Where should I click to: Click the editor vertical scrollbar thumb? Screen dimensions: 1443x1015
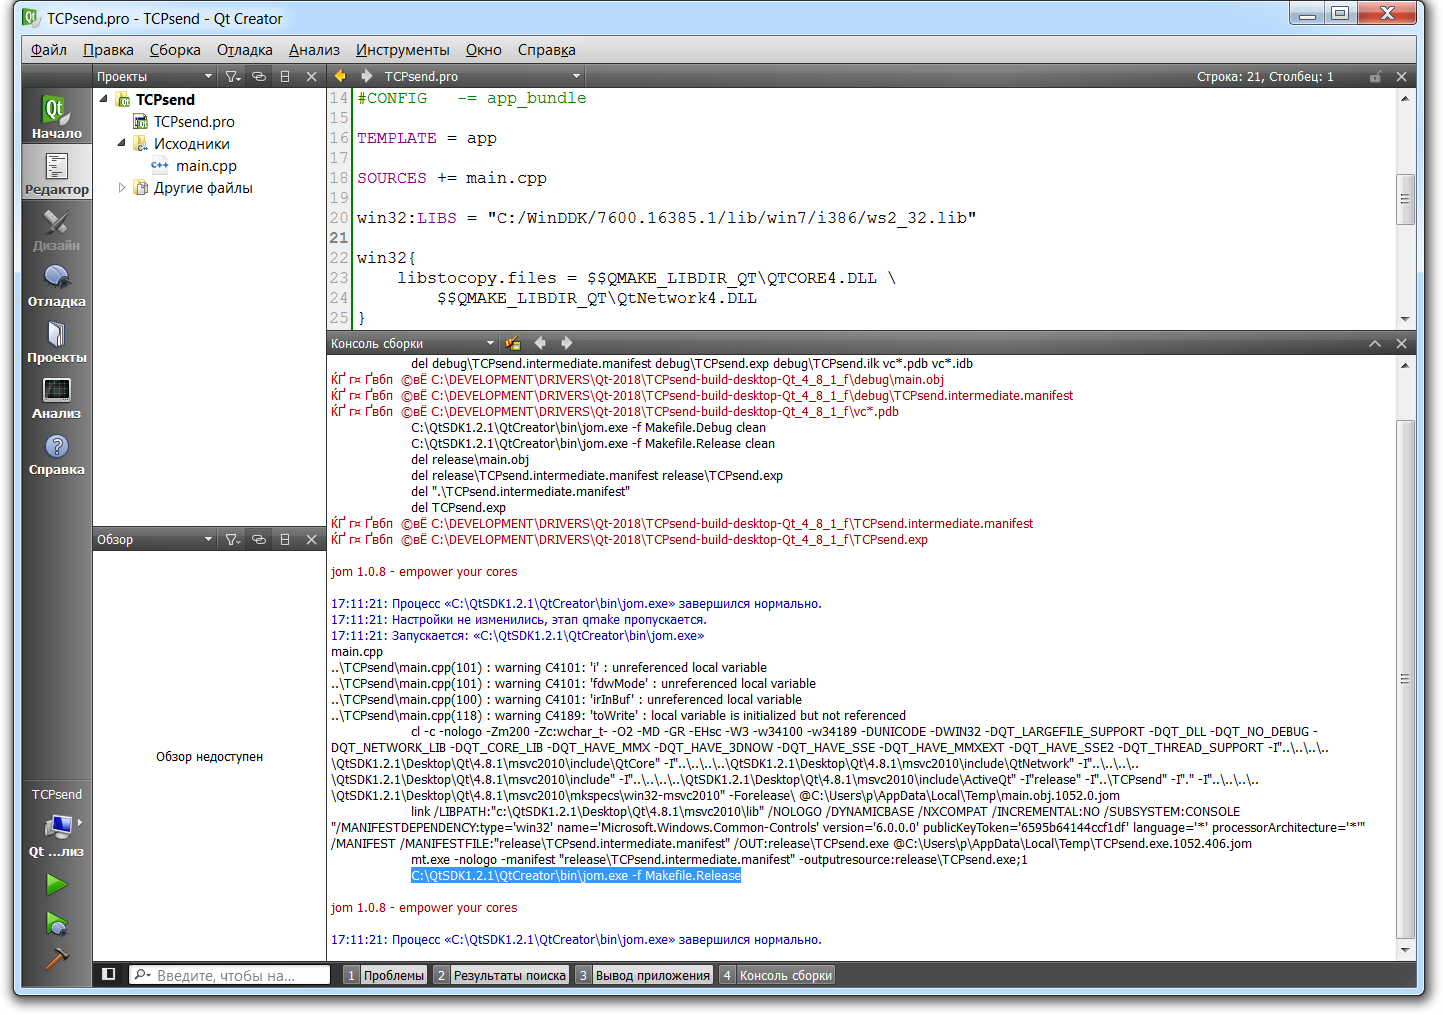point(1405,199)
